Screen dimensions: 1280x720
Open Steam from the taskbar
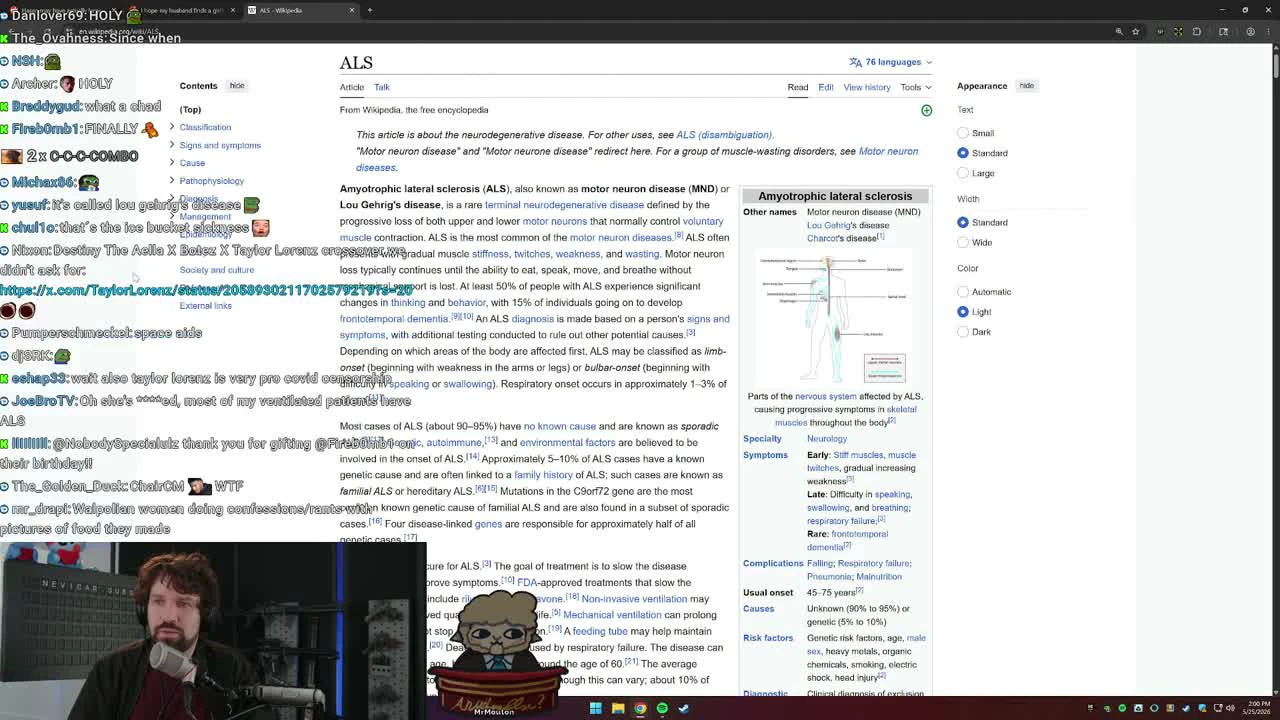684,708
